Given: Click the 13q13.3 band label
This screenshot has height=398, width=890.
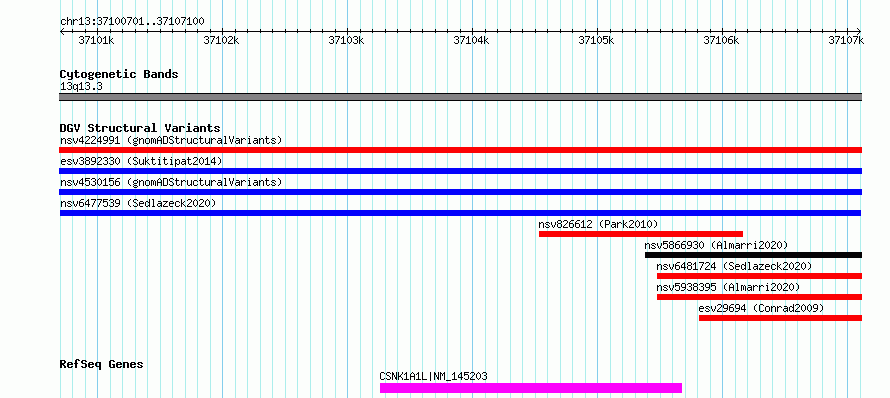Looking at the screenshot, I should click(x=81, y=87).
